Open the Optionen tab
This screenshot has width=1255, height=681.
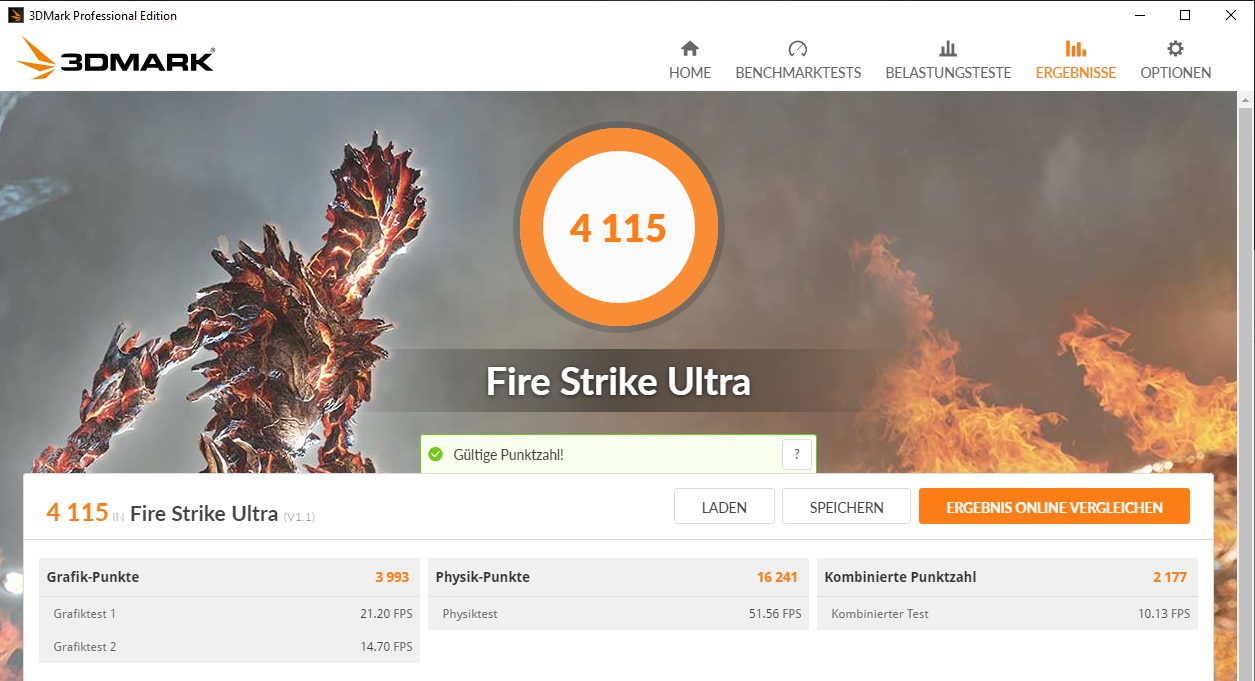pos(1176,60)
